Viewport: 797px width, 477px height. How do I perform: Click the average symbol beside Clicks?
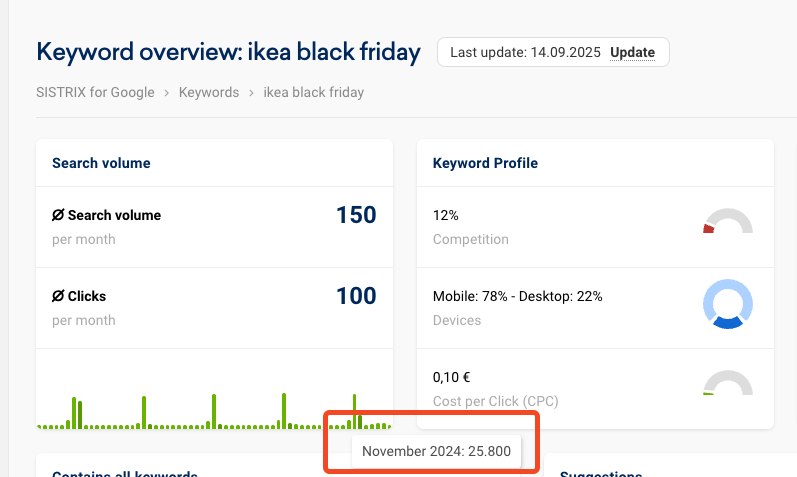click(x=58, y=296)
